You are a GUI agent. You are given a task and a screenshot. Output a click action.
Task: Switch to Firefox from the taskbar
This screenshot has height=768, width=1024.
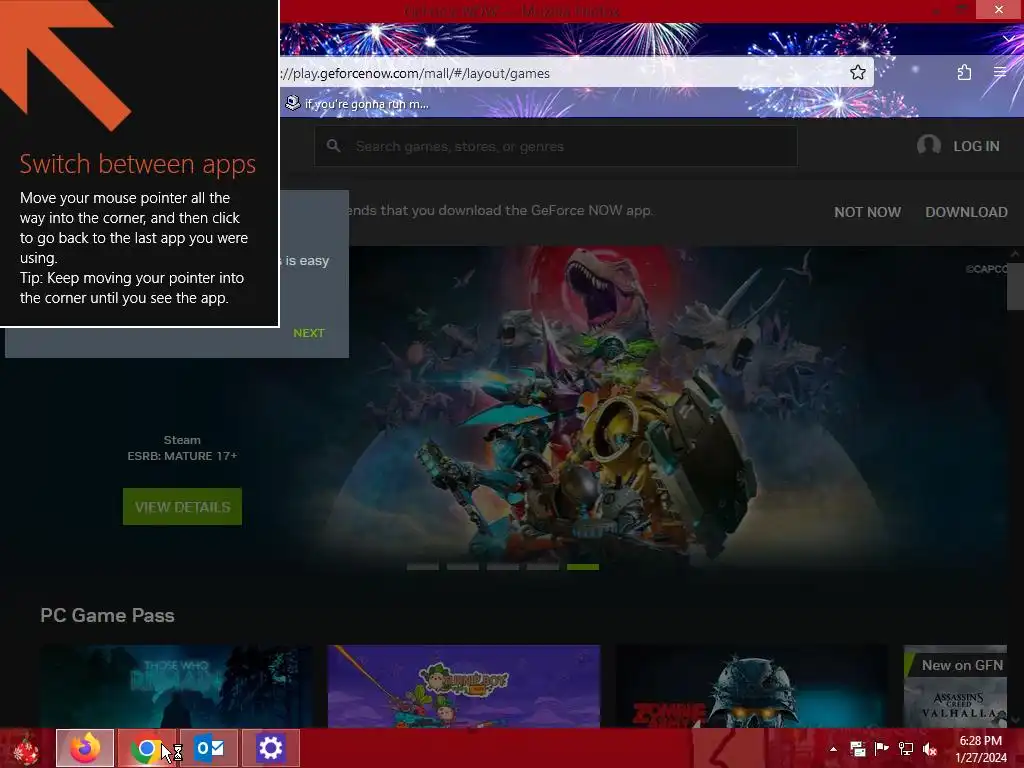[x=85, y=748]
